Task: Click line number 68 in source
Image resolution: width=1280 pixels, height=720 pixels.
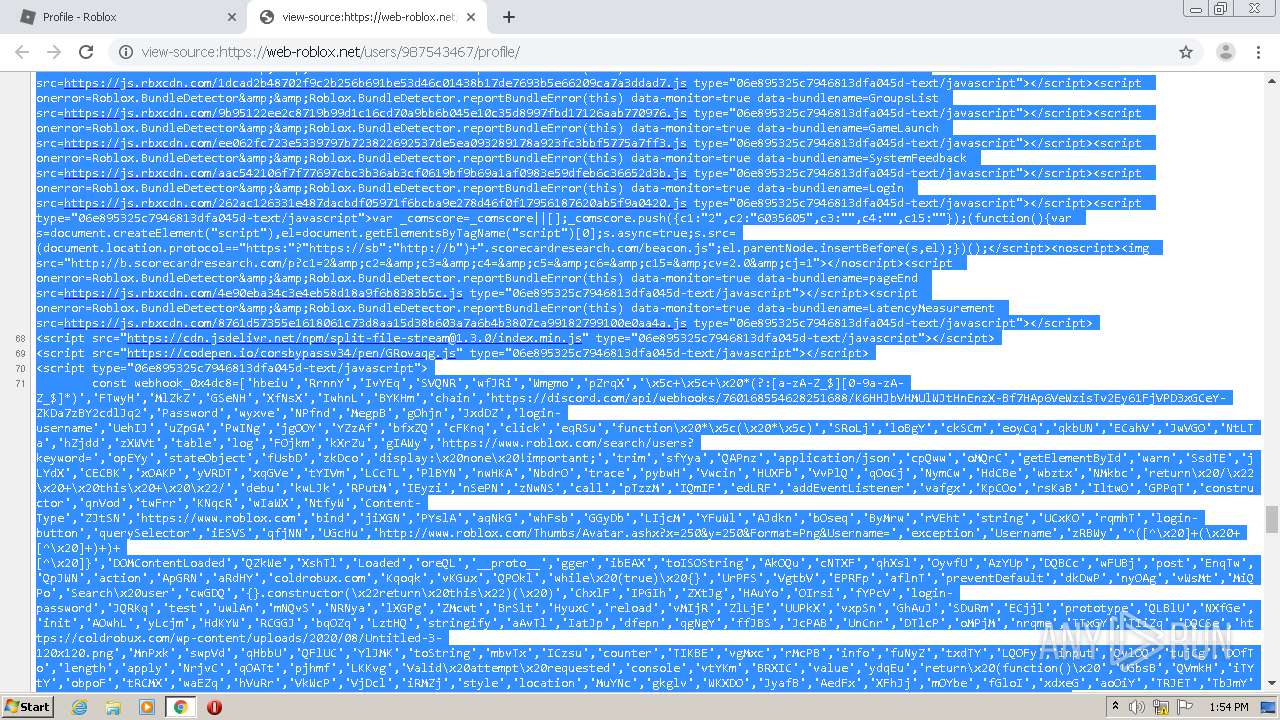Action: click(20, 338)
